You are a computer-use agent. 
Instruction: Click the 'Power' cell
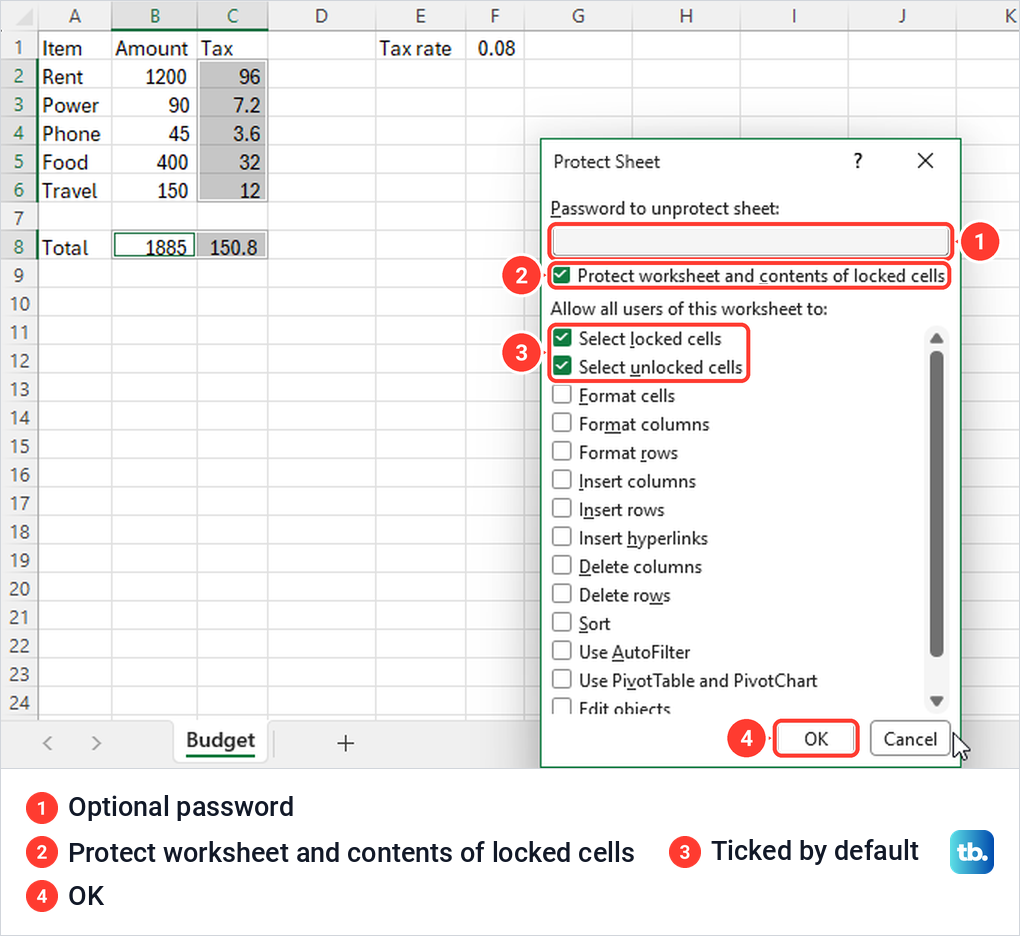[x=75, y=105]
